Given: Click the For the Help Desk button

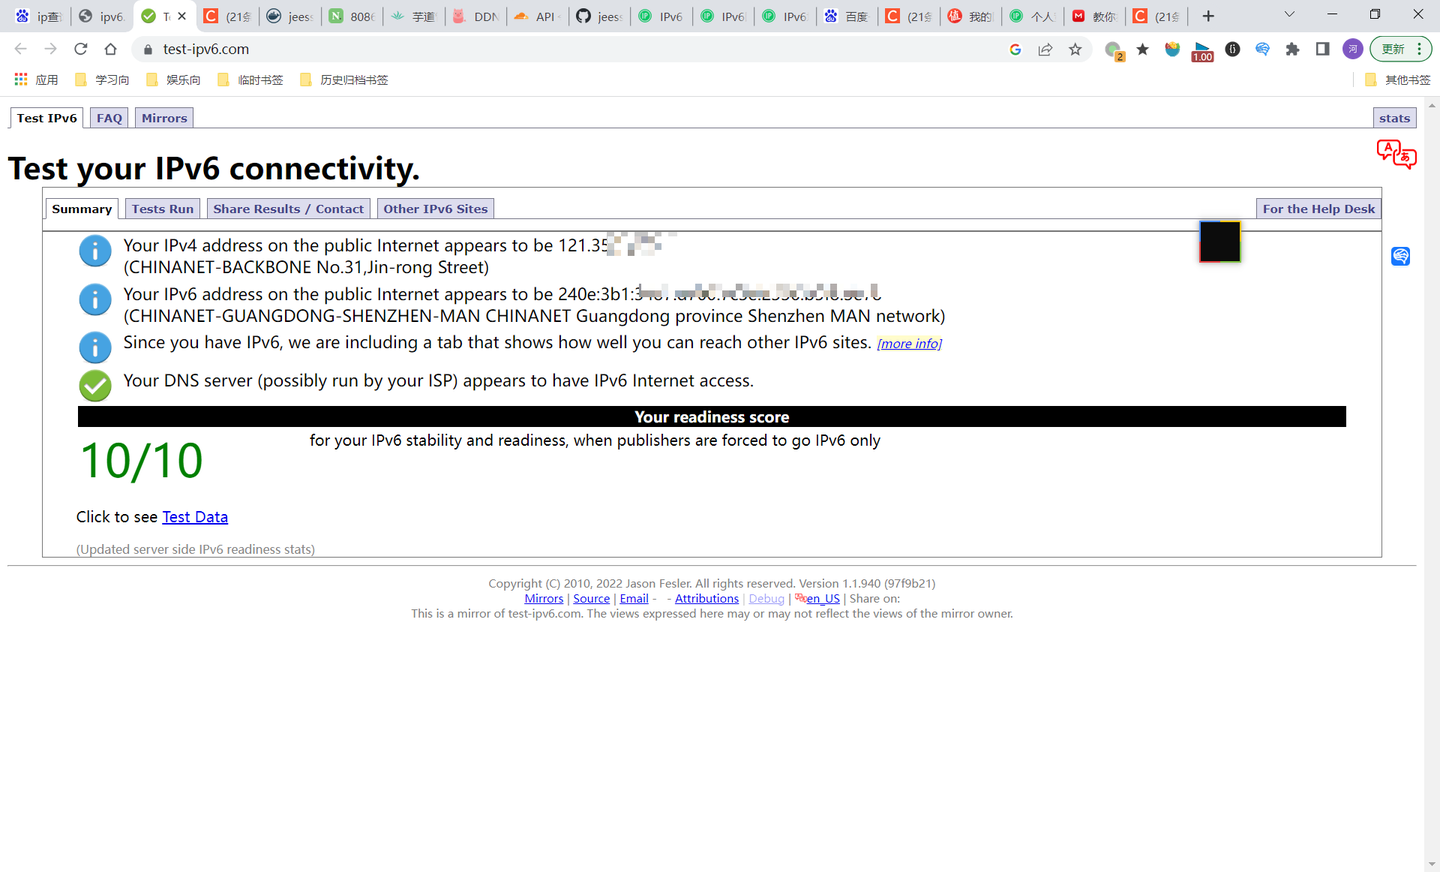Looking at the screenshot, I should pyautogui.click(x=1319, y=209).
